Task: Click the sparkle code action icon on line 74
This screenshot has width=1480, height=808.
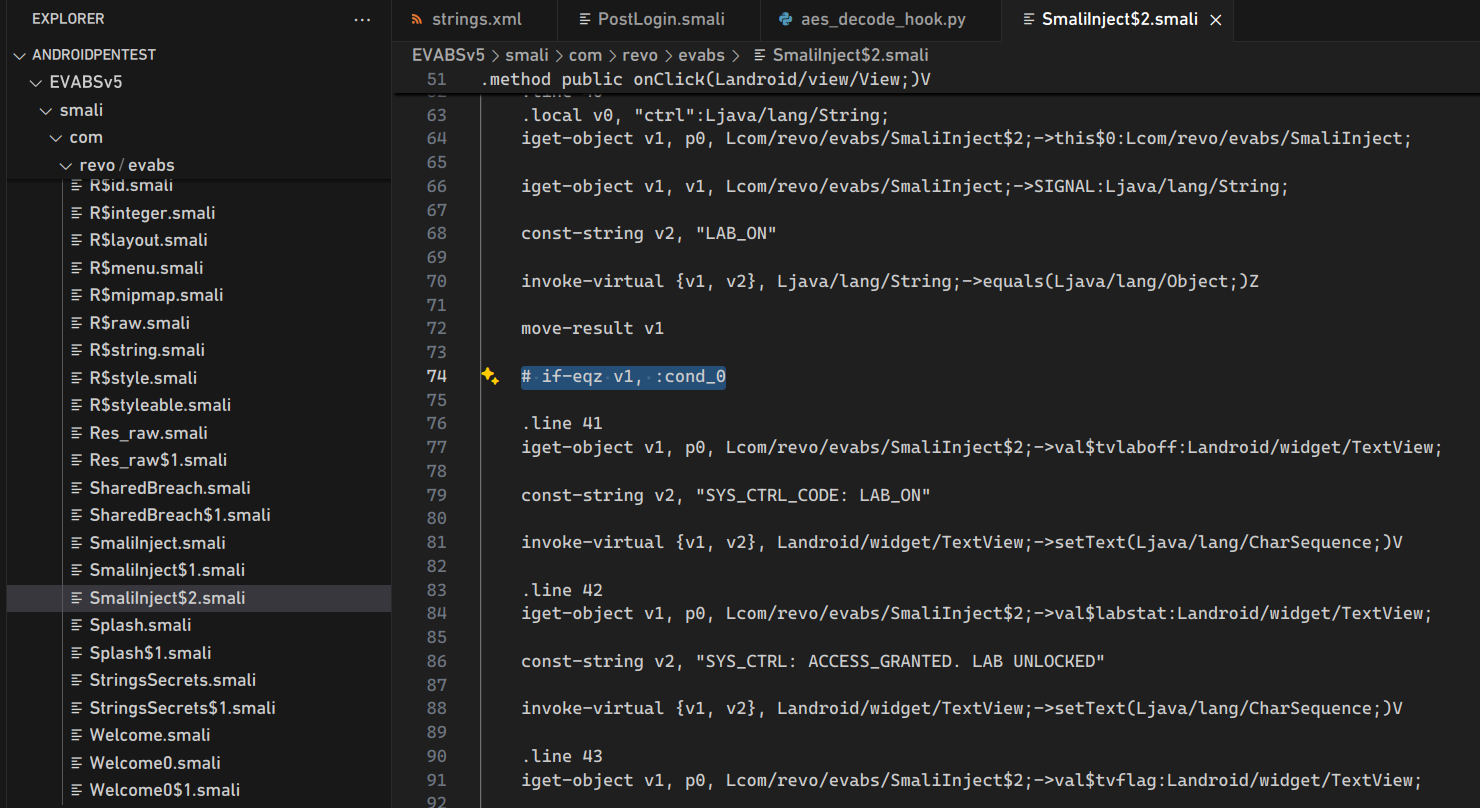Action: [x=490, y=376]
